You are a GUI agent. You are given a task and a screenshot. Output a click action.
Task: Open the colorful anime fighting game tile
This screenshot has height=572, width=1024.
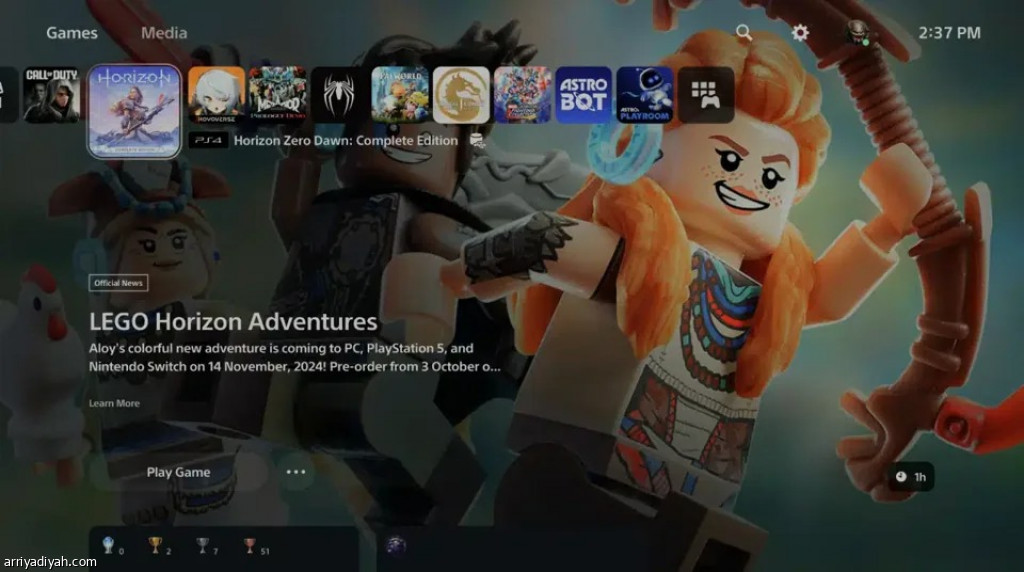522,95
